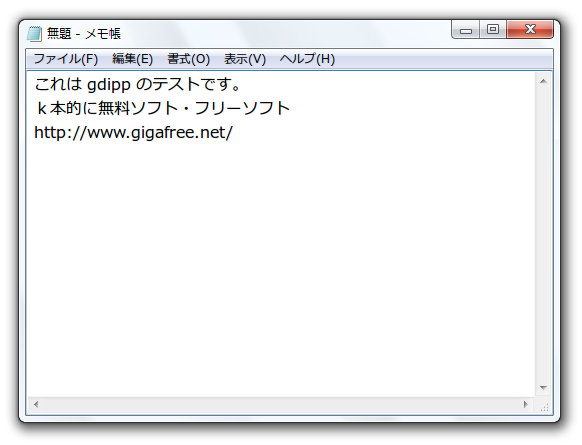
Task: Click the vertical scrollbar up arrow
Action: (543, 81)
